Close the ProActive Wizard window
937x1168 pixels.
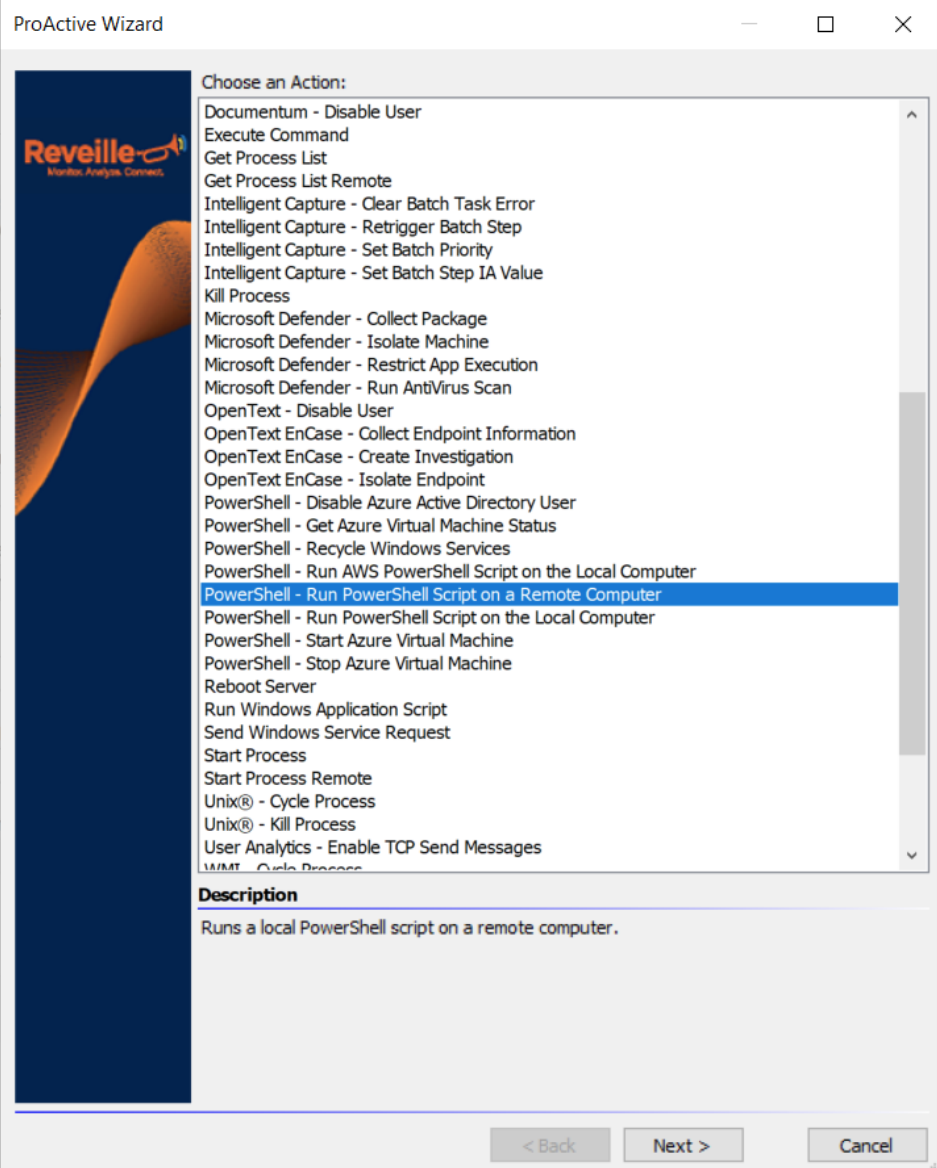pos(903,25)
